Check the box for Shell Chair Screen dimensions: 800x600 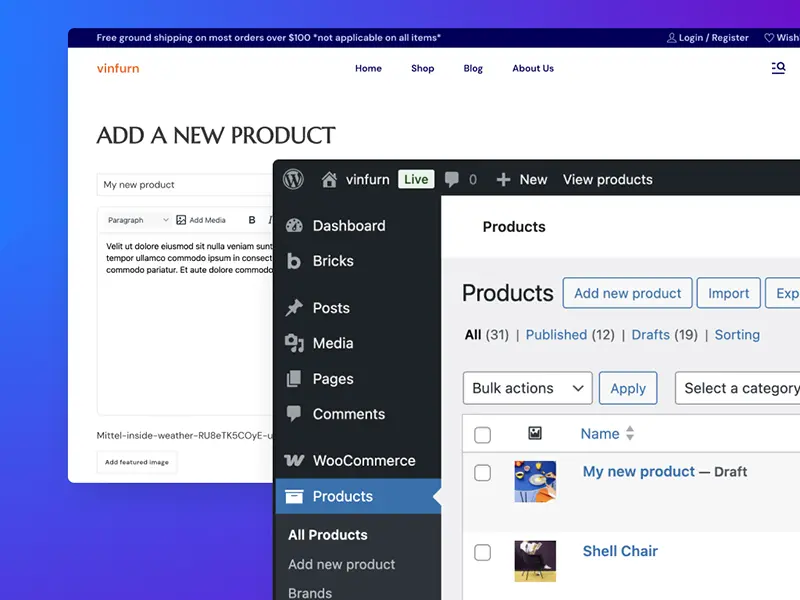point(482,552)
